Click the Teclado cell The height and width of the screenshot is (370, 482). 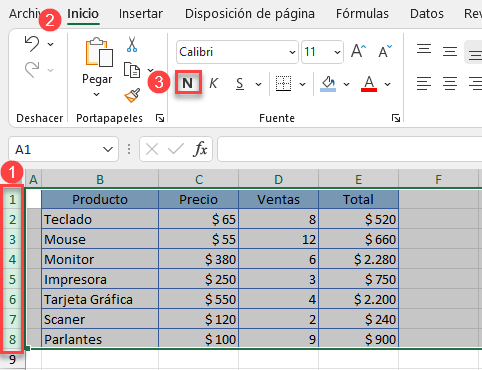pos(100,219)
